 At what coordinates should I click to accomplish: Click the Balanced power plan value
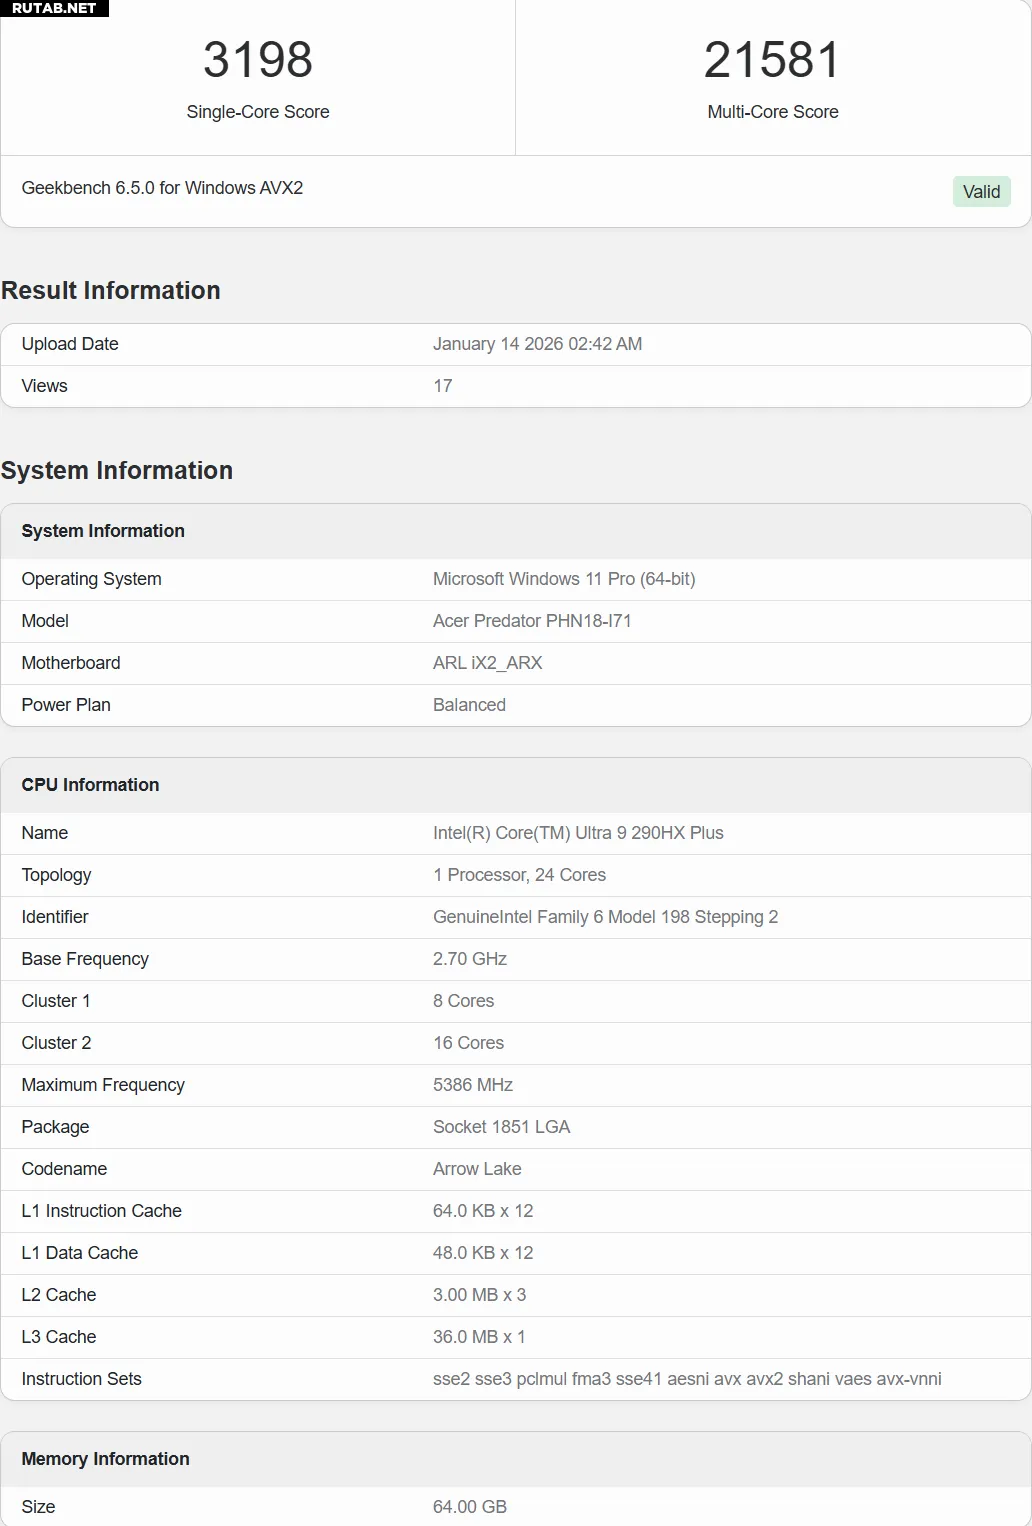[469, 705]
